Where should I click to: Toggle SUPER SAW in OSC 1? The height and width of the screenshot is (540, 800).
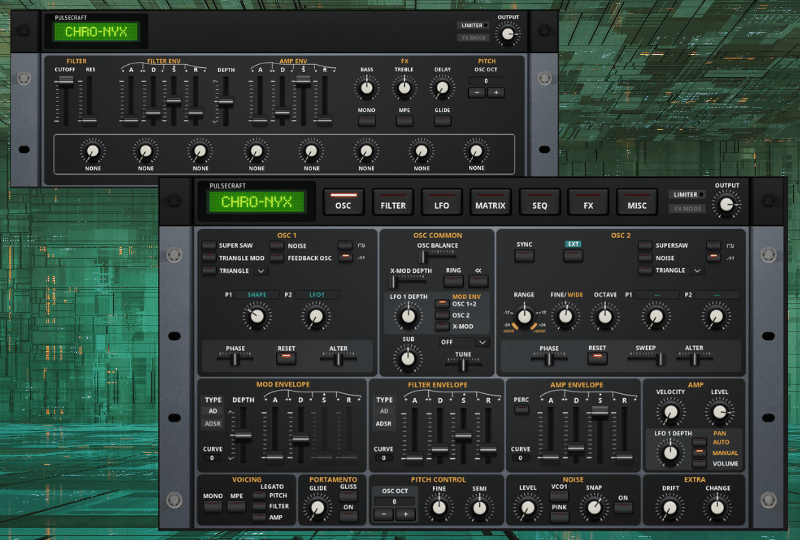click(x=209, y=246)
